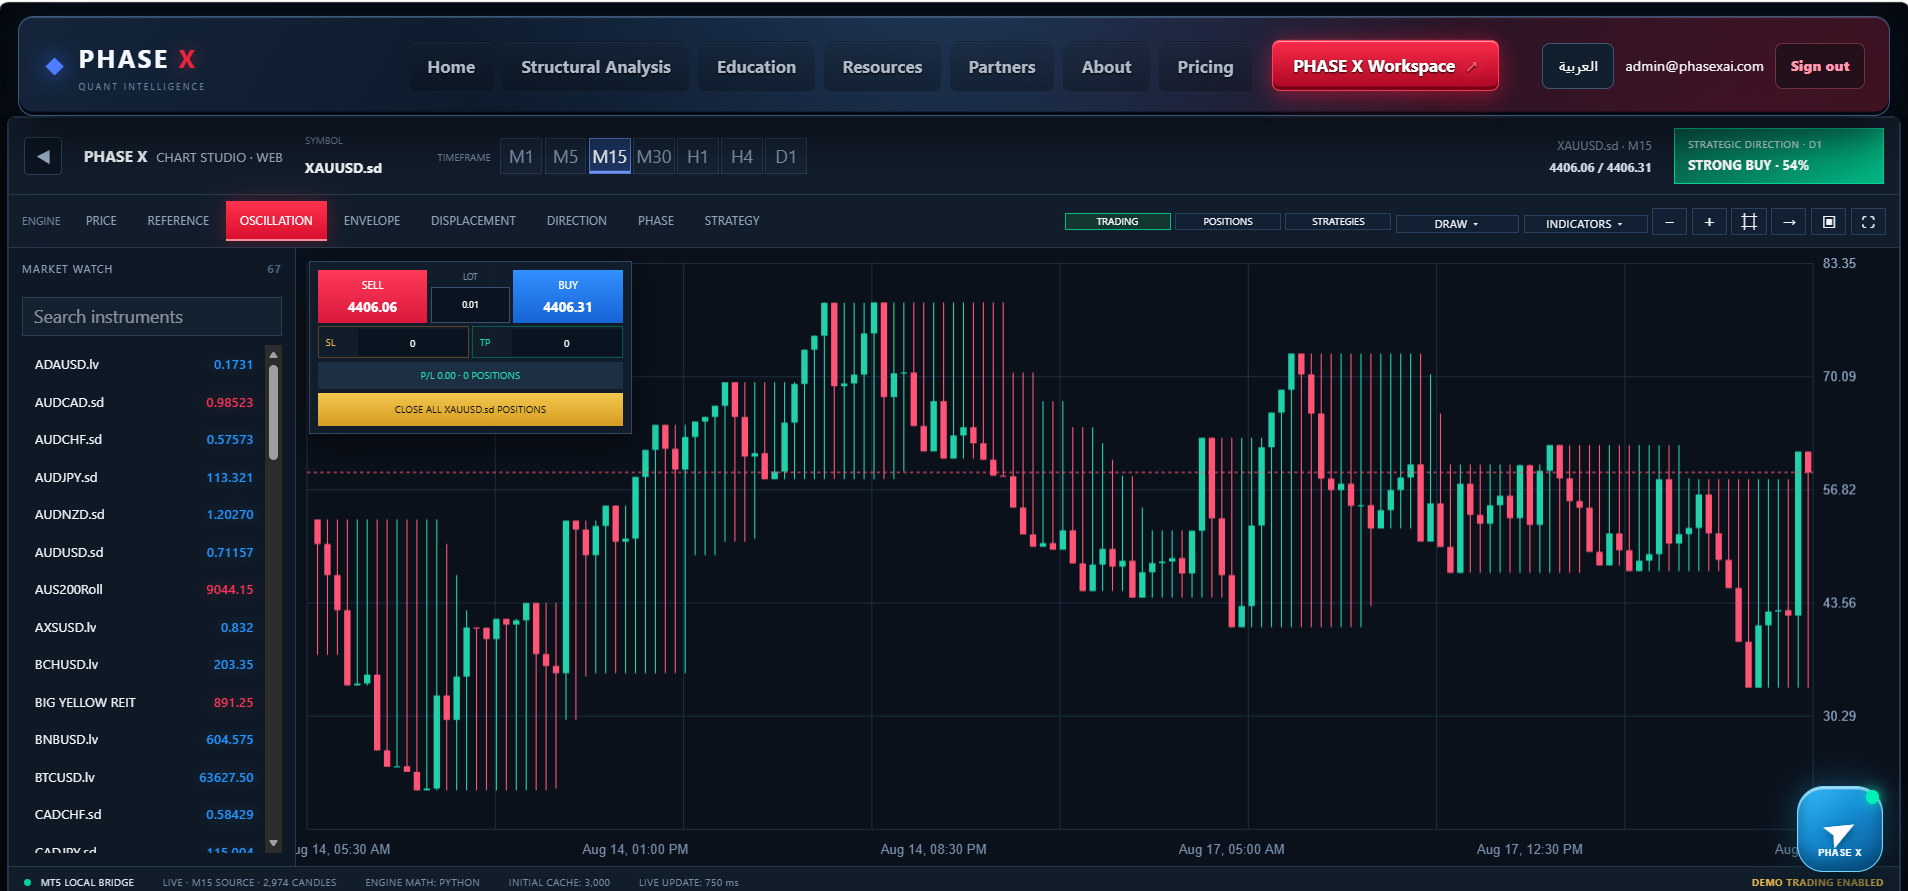Click the zoom in plus icon
Image resolution: width=1908 pixels, height=891 pixels.
tap(1709, 222)
